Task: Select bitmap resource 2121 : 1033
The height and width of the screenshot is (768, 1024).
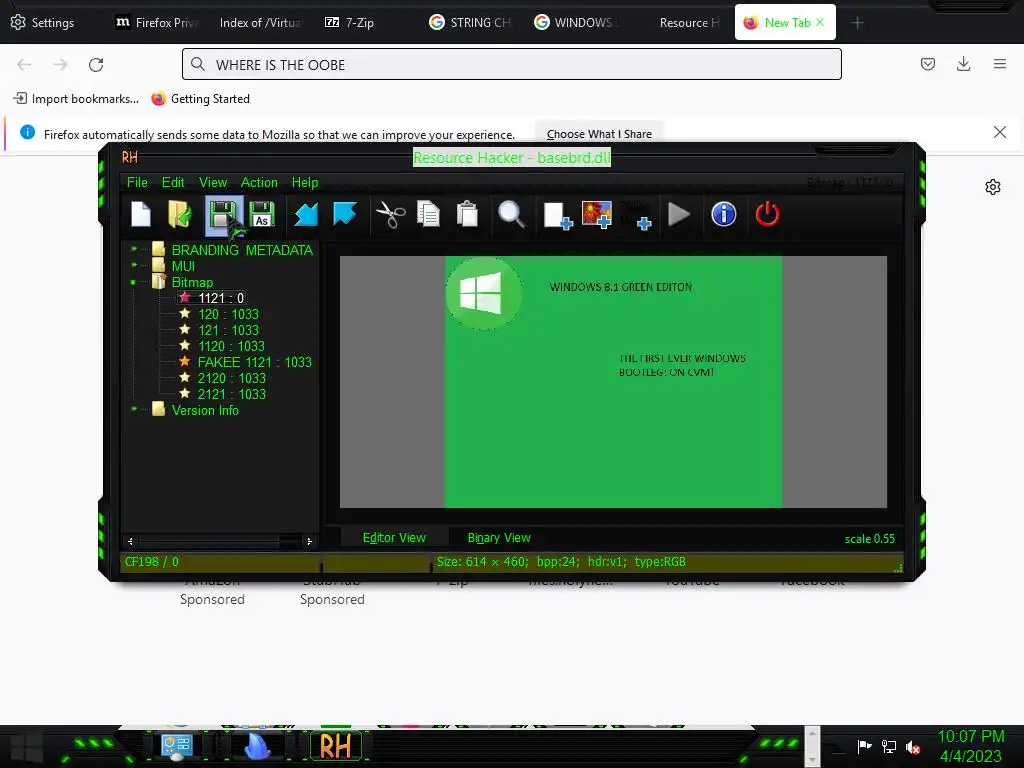Action: 232,394
